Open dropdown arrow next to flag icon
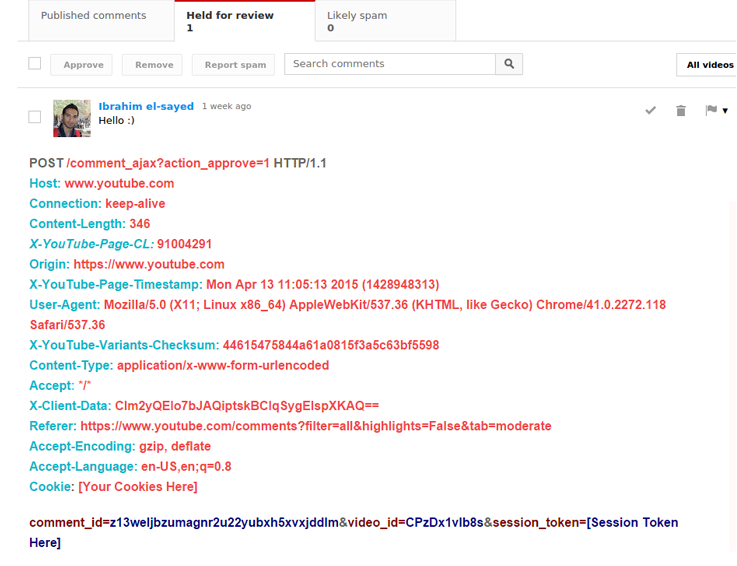 pyautogui.click(x=725, y=111)
